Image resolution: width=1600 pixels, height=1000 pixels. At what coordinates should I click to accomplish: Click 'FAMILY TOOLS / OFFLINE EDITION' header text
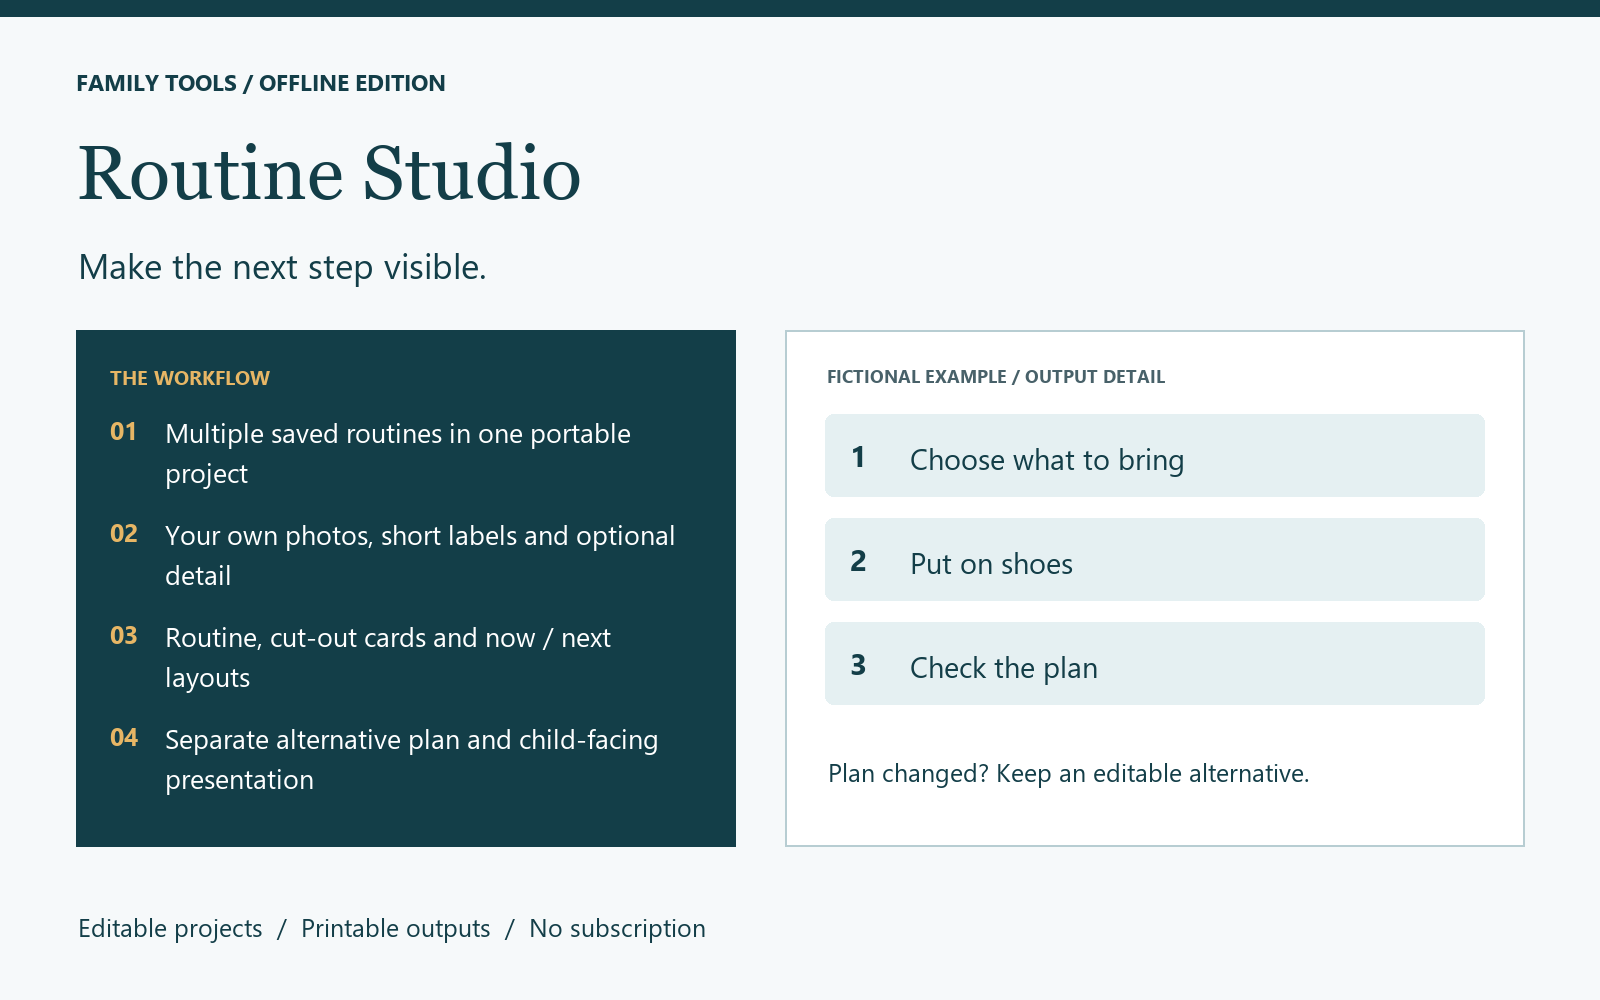pyautogui.click(x=261, y=83)
